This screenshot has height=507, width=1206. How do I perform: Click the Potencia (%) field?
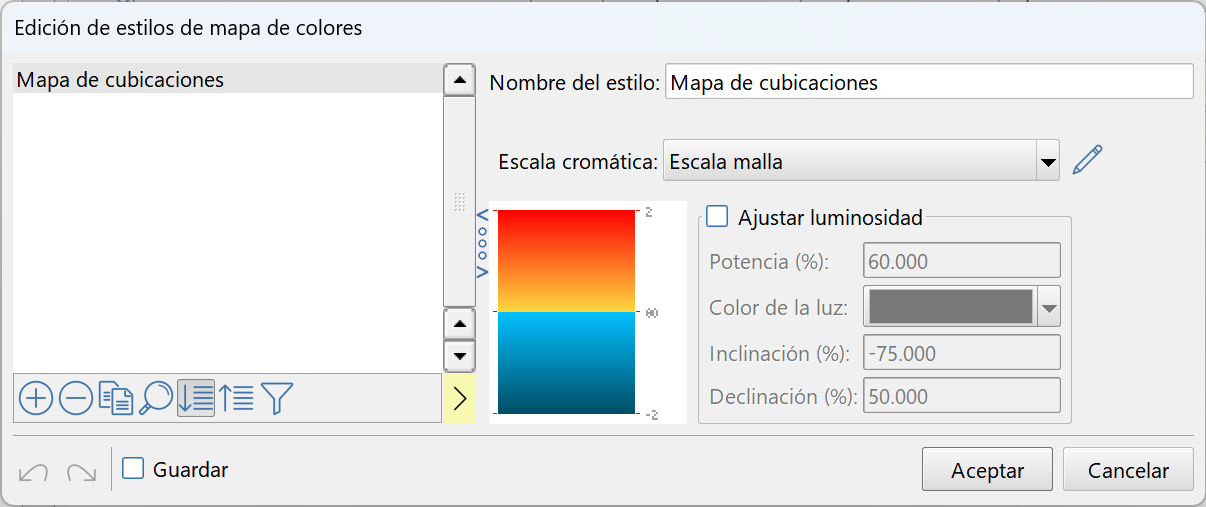[x=962, y=261]
